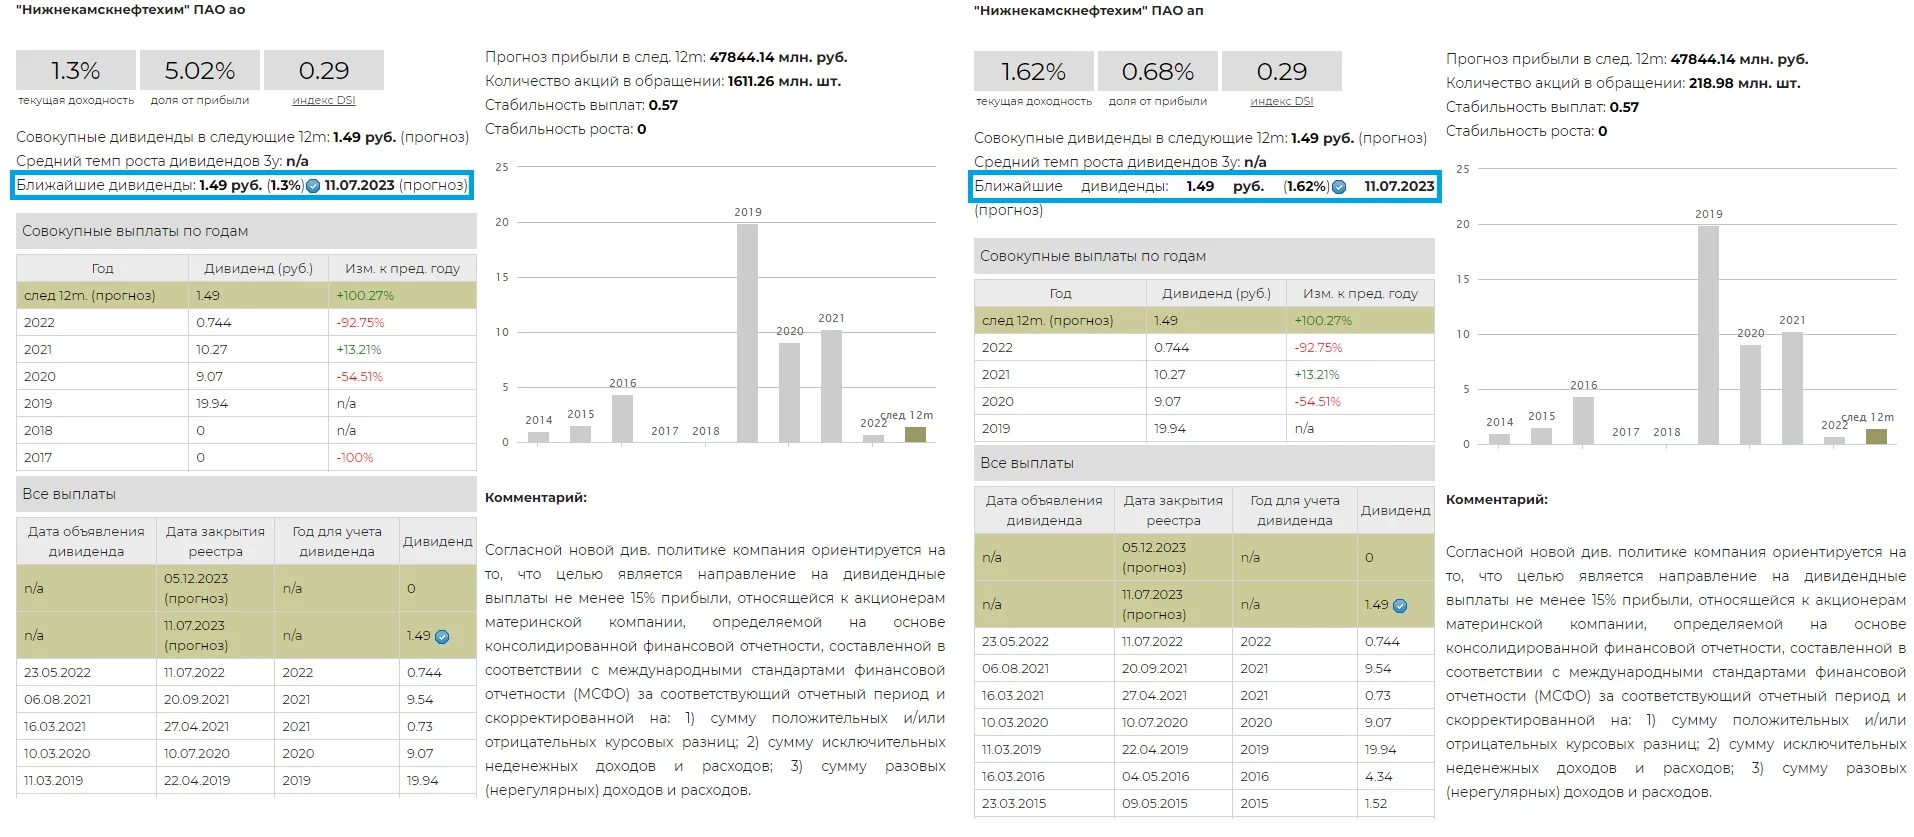Screen dimensions: 1914x837
Task: Click the olive след 12m bar in left chart
Action: click(x=915, y=434)
